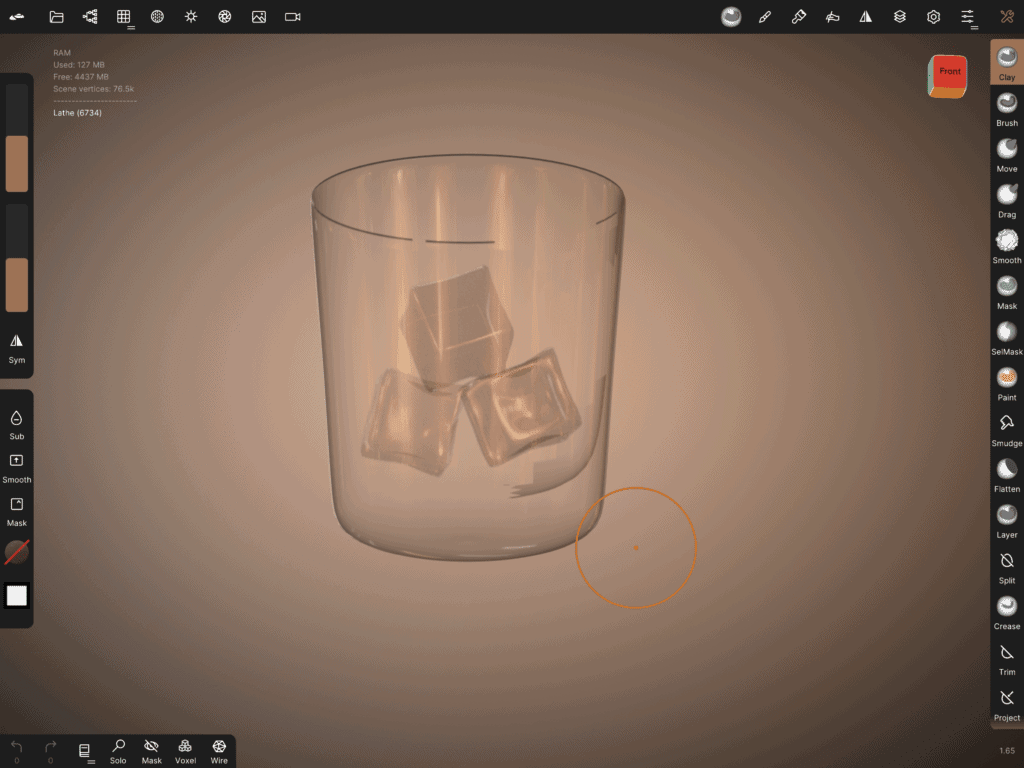Toggle Wire wireframe display
This screenshot has height=768, width=1024.
tap(219, 750)
